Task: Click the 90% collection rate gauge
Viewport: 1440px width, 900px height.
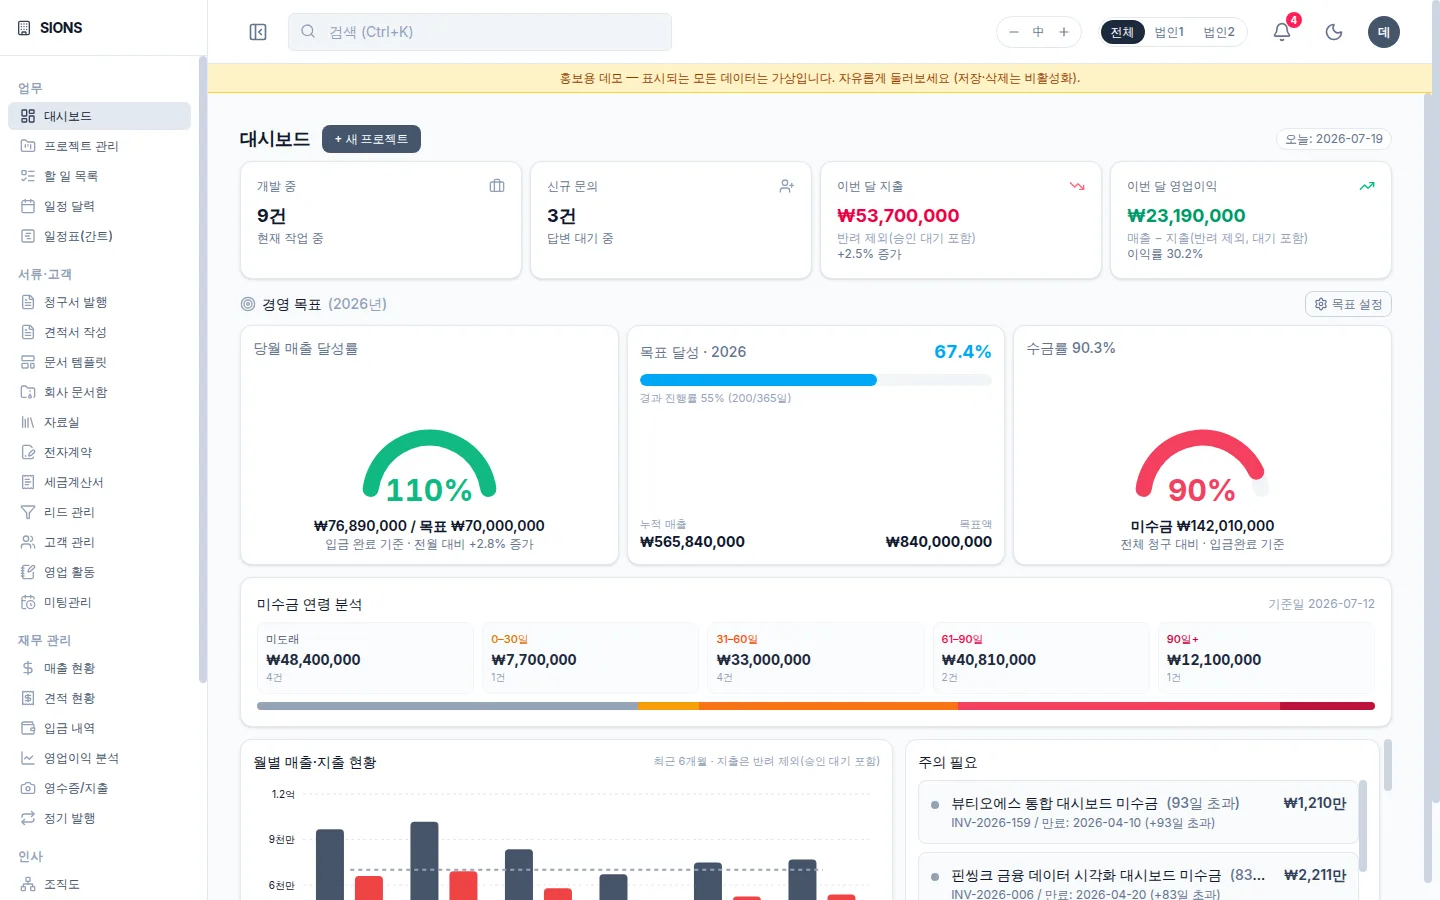Action: tap(1202, 466)
